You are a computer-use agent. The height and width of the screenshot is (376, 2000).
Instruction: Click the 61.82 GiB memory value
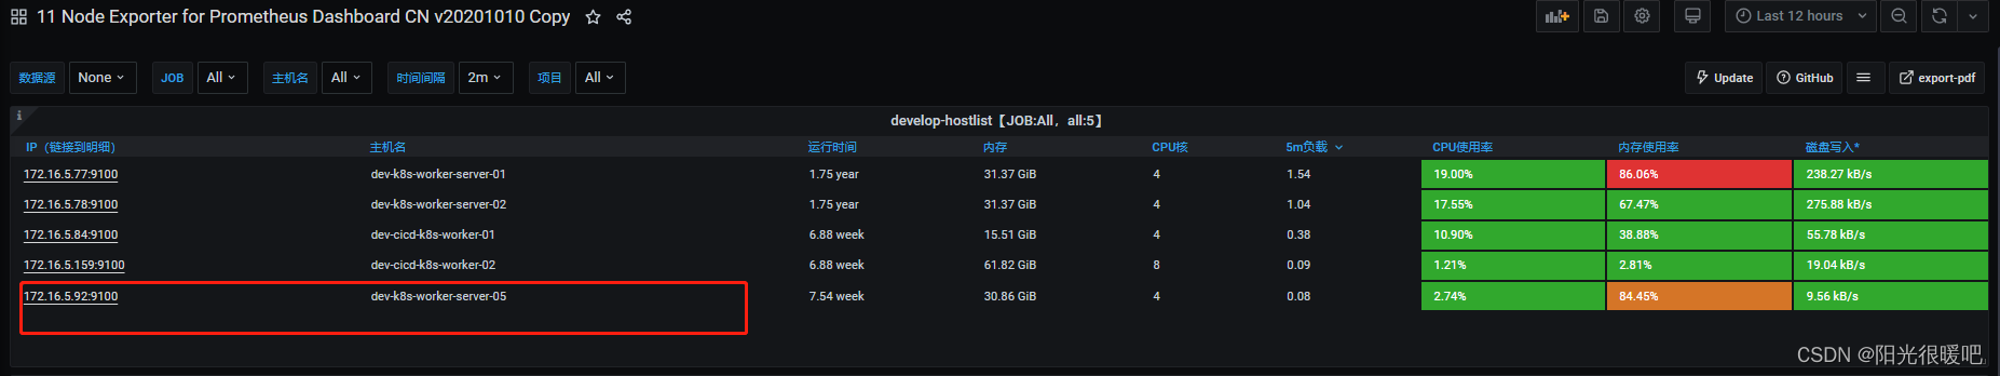coord(1010,265)
